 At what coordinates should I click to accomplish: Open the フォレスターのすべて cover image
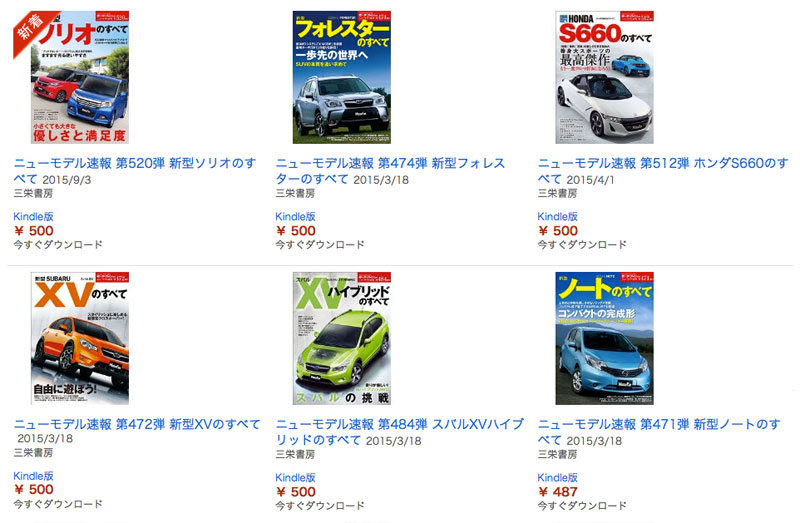click(342, 78)
